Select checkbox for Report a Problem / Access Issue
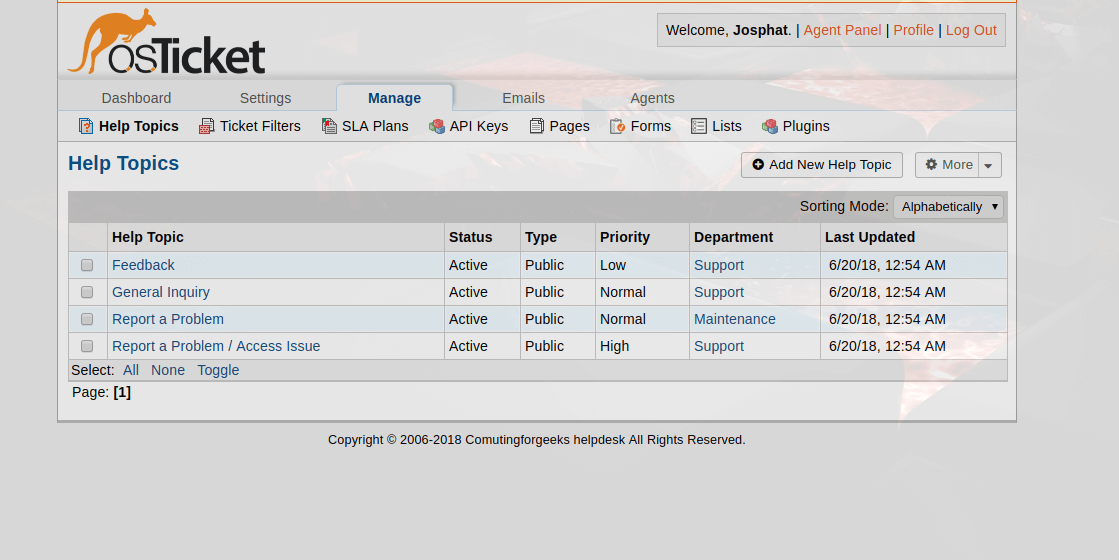The image size is (1119, 560). (x=87, y=347)
